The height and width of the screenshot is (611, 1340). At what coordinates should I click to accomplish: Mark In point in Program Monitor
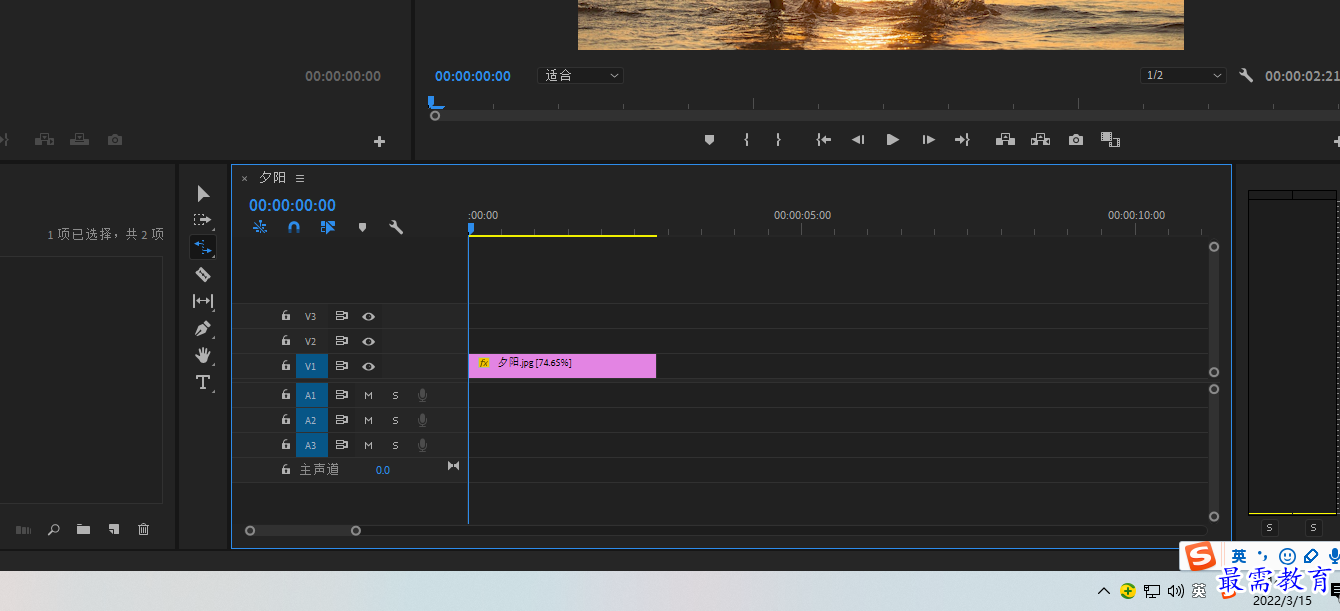point(746,140)
